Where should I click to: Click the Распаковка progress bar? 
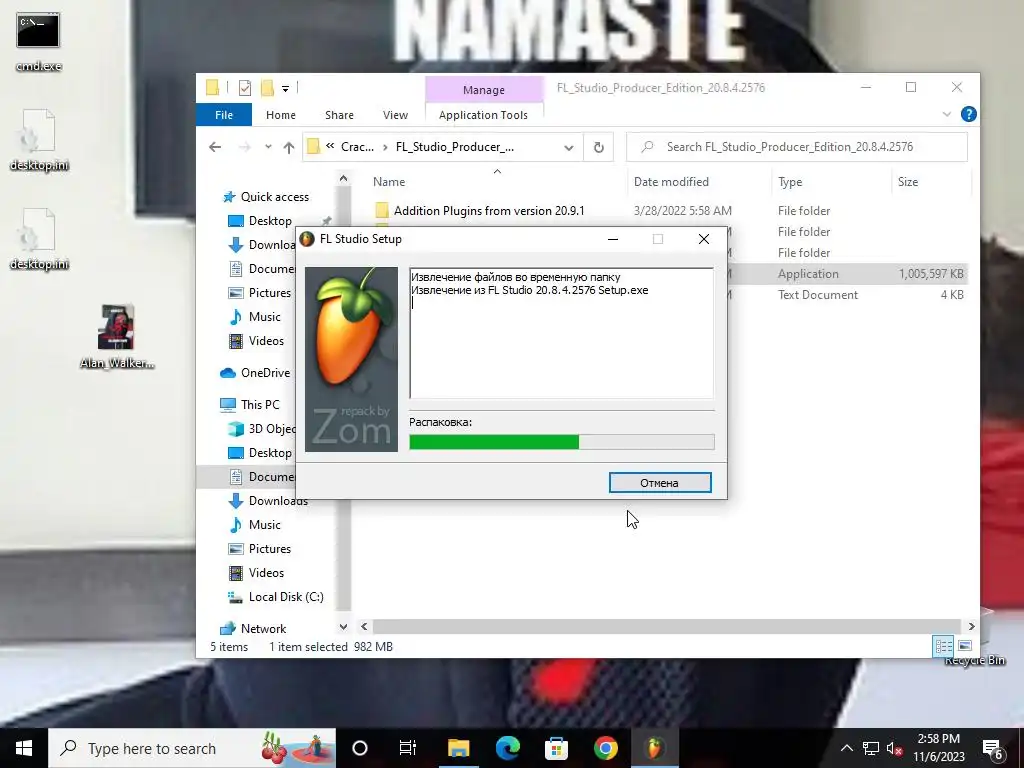click(562, 442)
